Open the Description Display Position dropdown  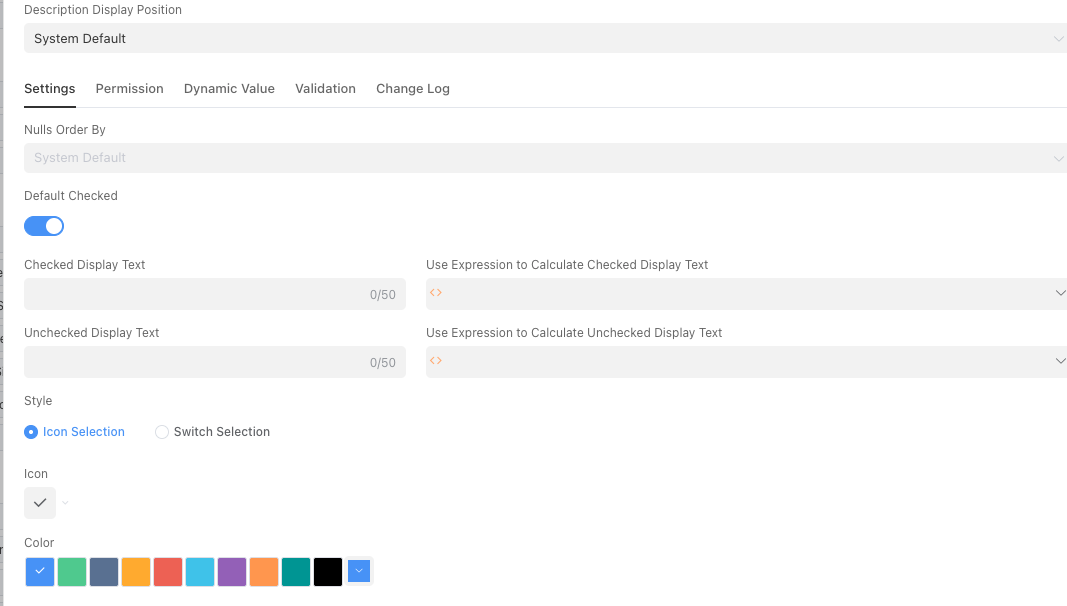click(x=545, y=39)
